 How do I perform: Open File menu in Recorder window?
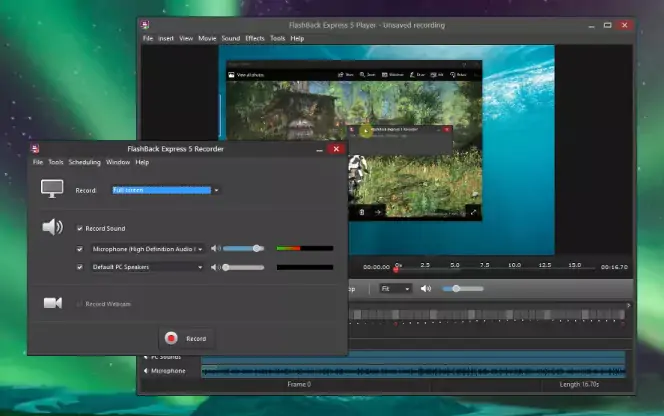click(38, 162)
